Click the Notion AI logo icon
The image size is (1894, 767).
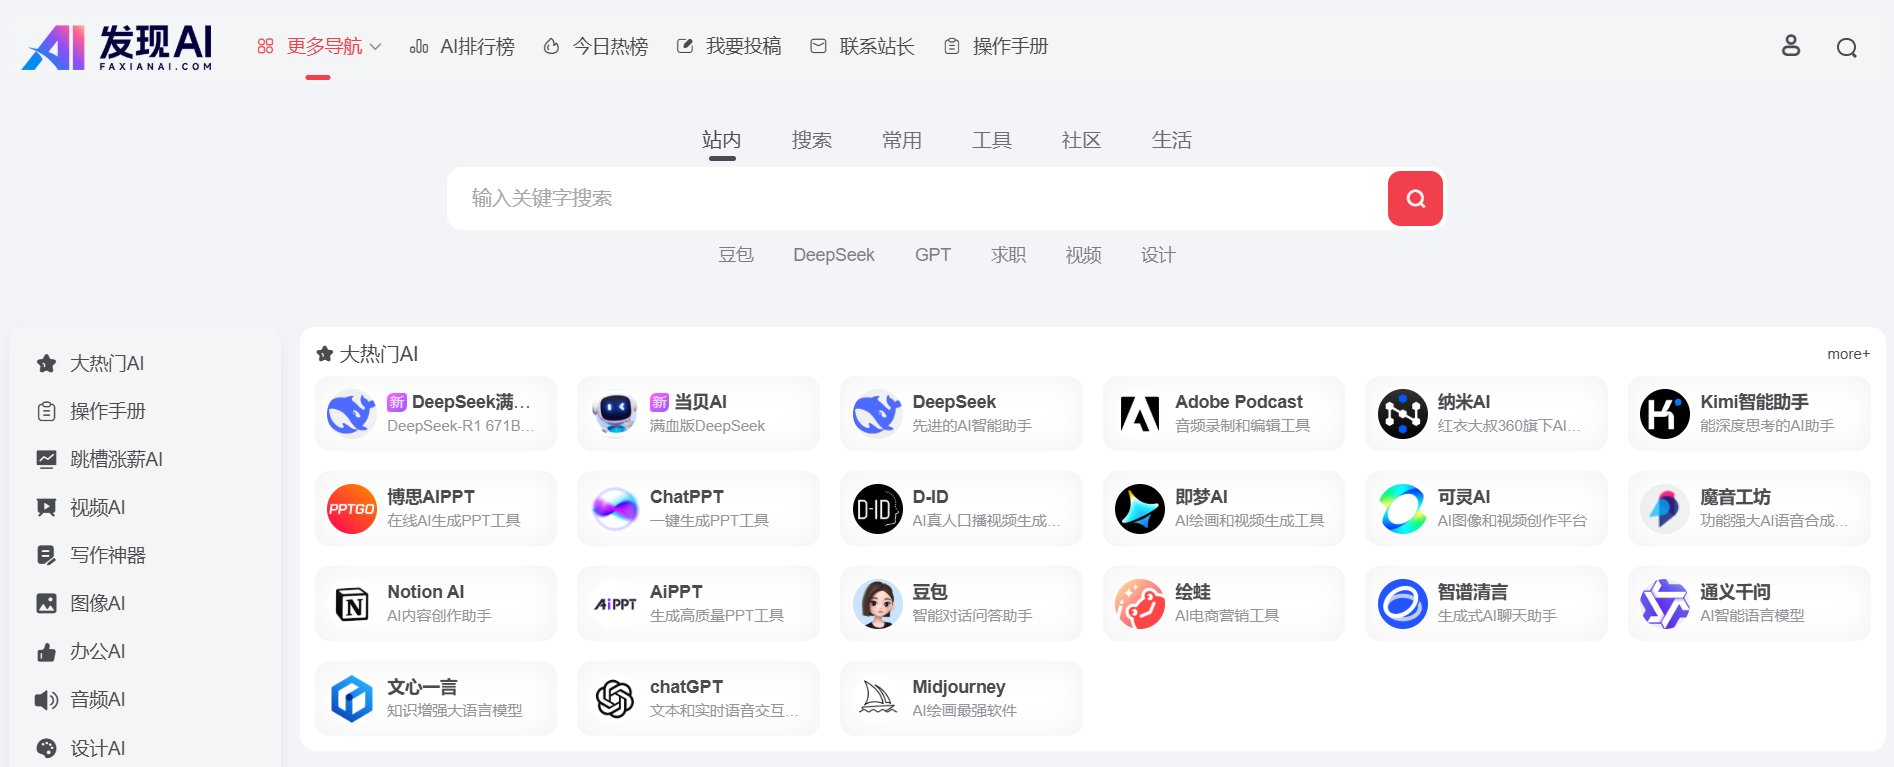pyautogui.click(x=351, y=603)
